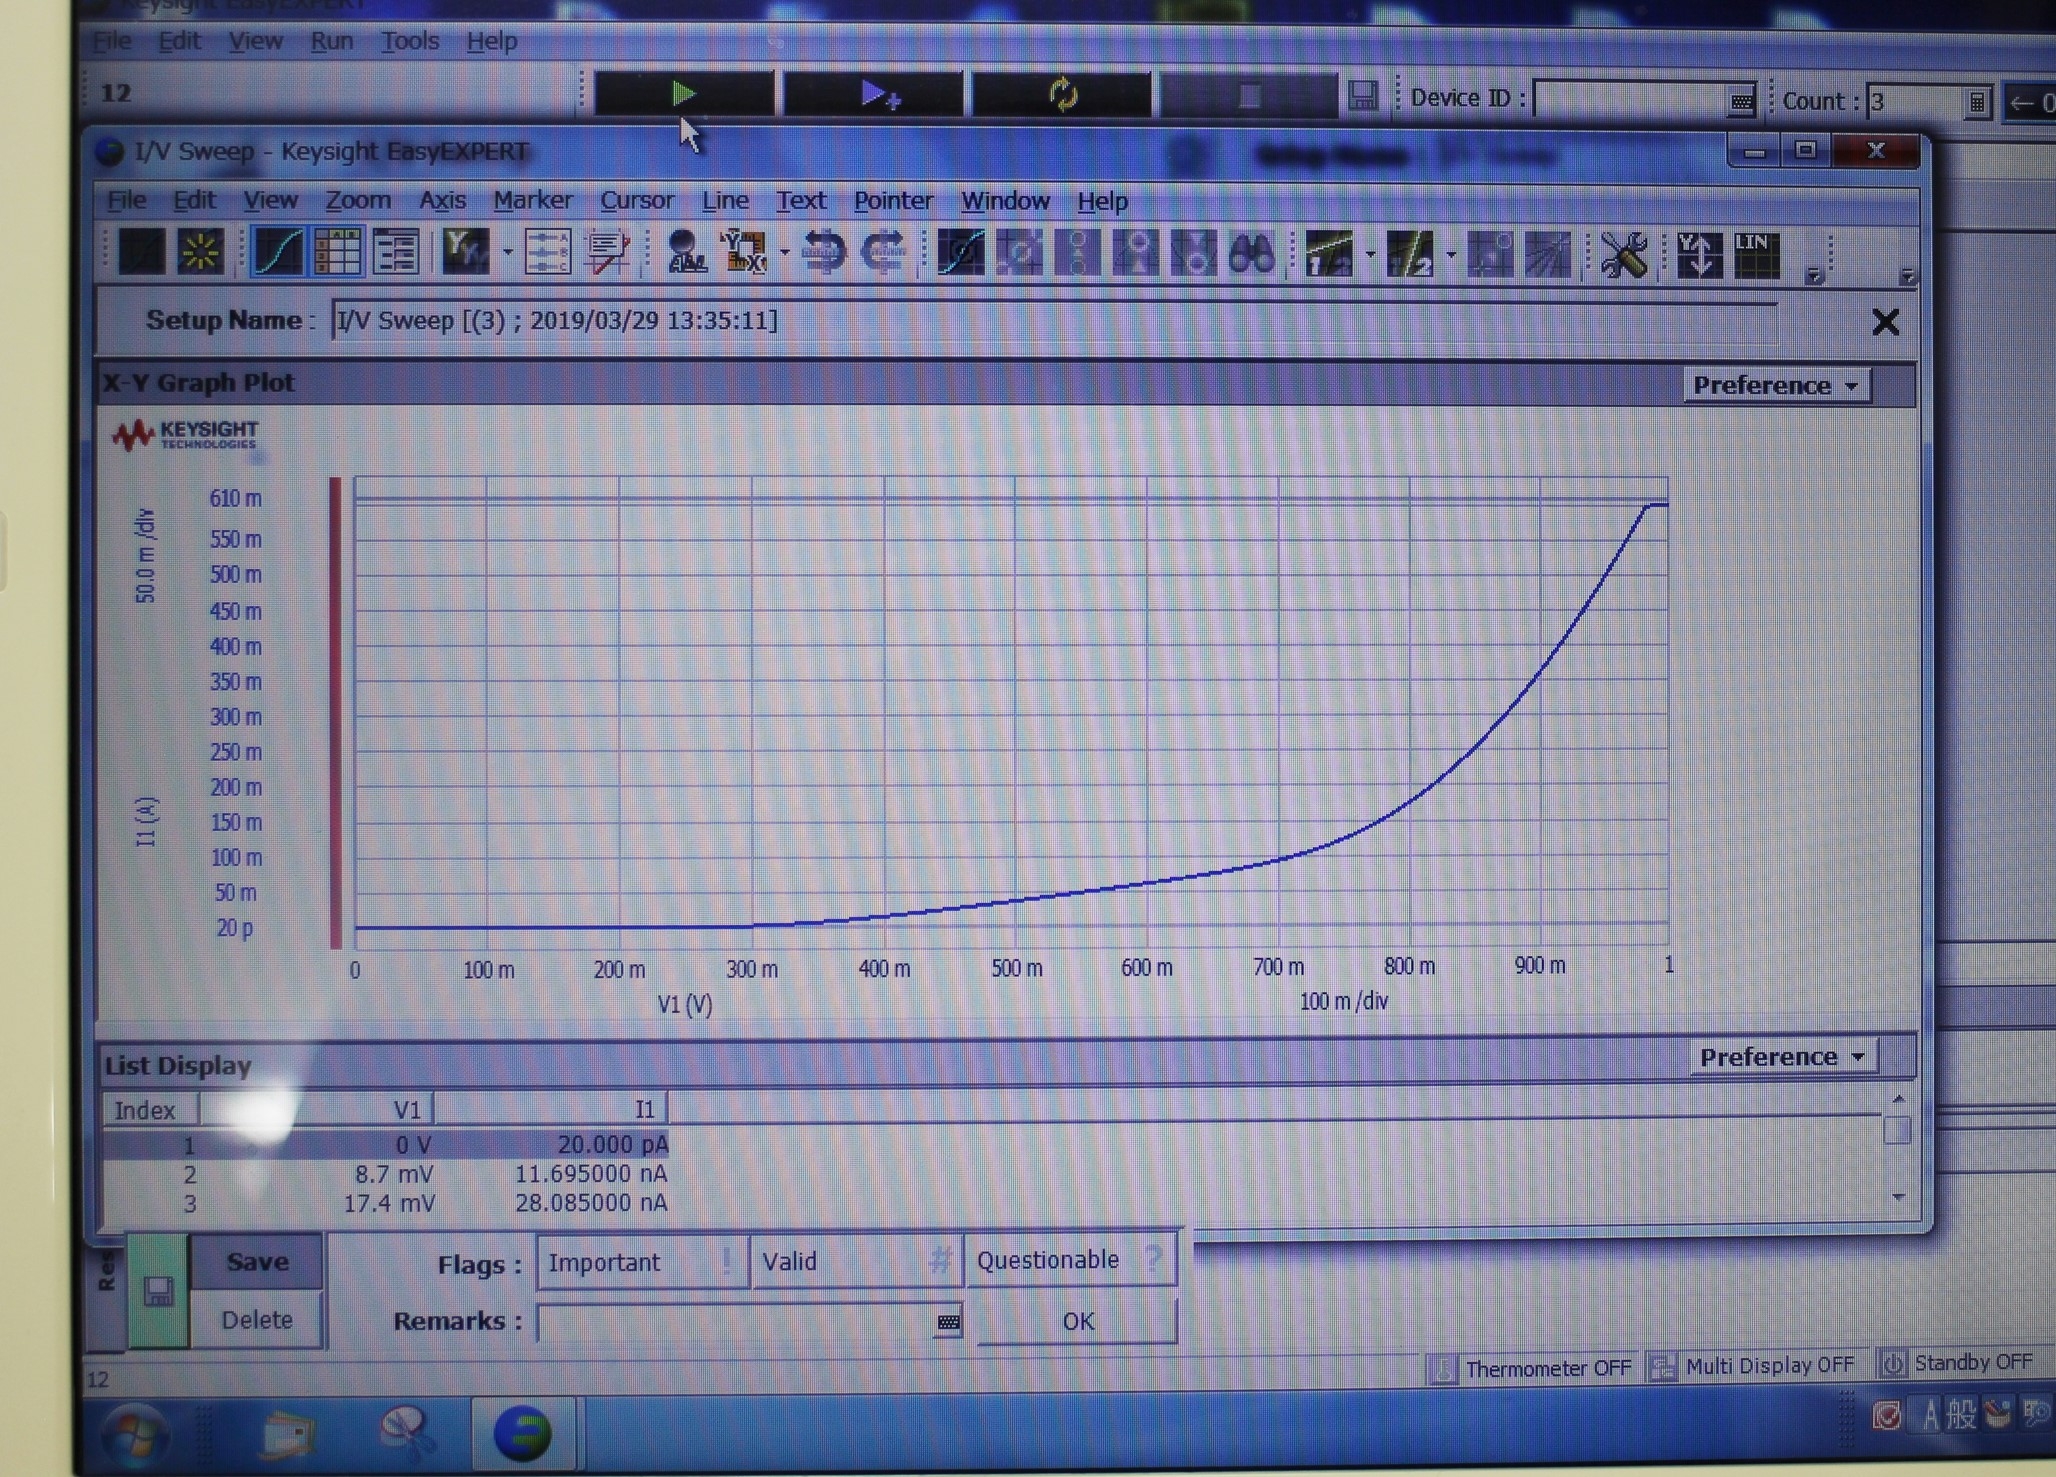Open the Windows Start button
The width and height of the screenshot is (2056, 1477).
[135, 1436]
